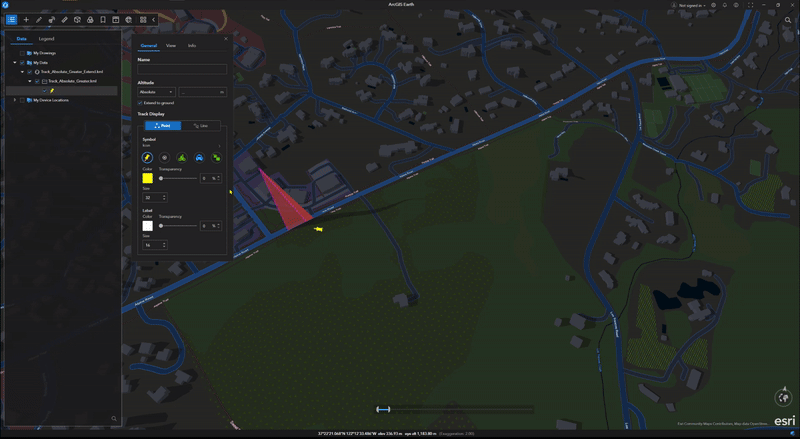Image resolution: width=800 pixels, height=439 pixels.
Task: Click the symbol Transparency slider
Action: pos(178,178)
